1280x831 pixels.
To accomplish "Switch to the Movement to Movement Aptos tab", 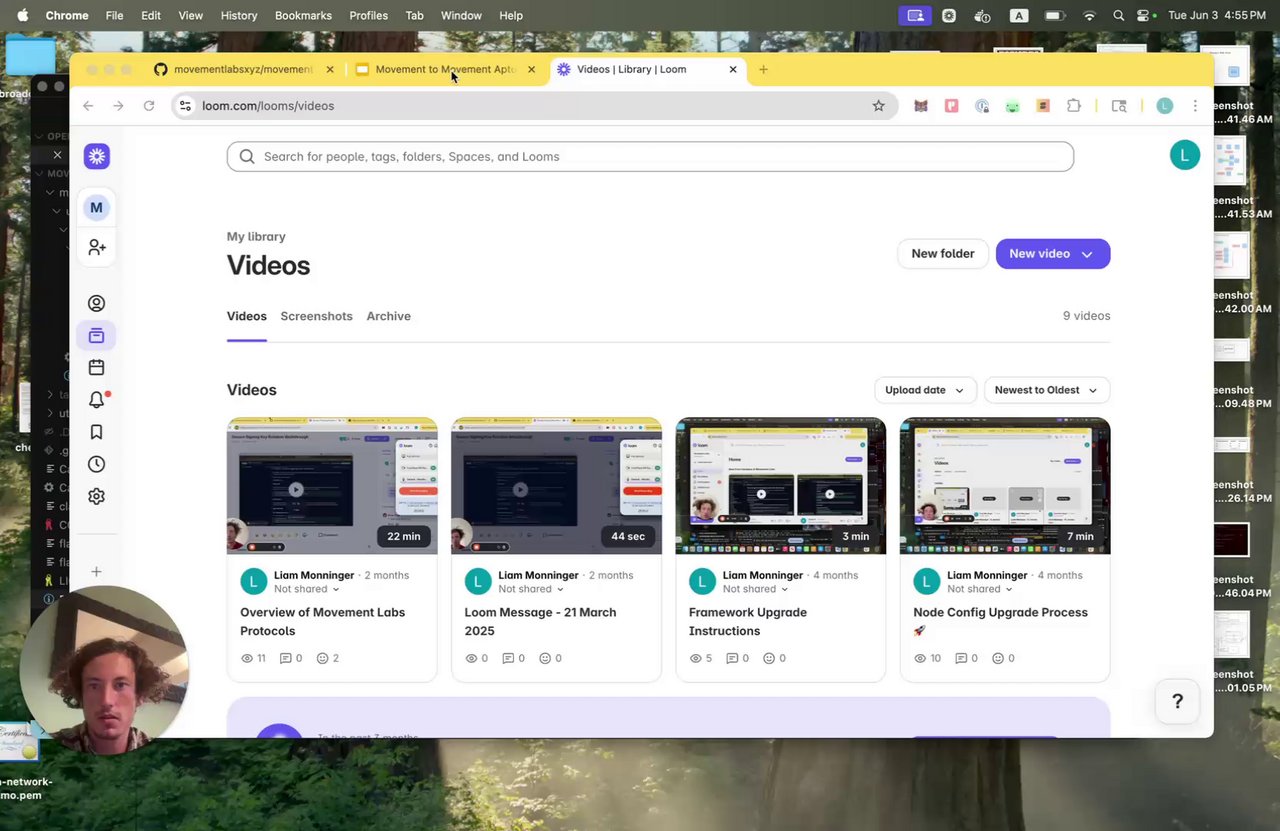I will click(x=445, y=69).
